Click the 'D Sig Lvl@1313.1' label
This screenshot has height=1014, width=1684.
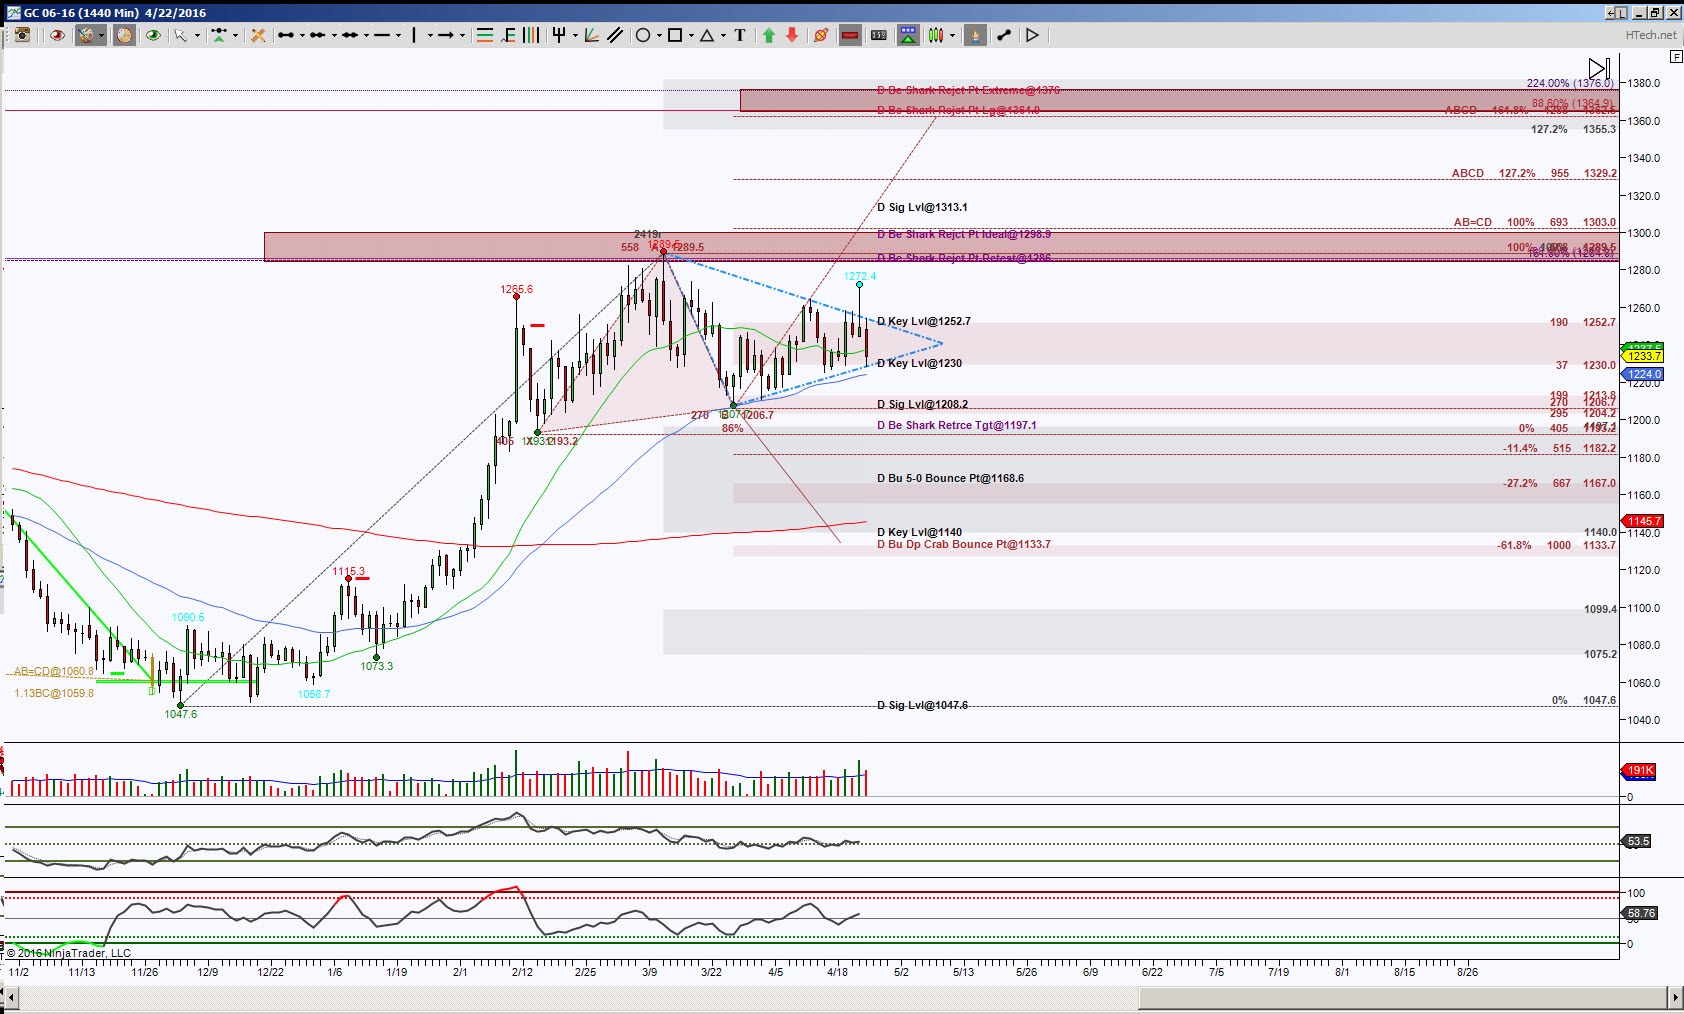tap(922, 207)
